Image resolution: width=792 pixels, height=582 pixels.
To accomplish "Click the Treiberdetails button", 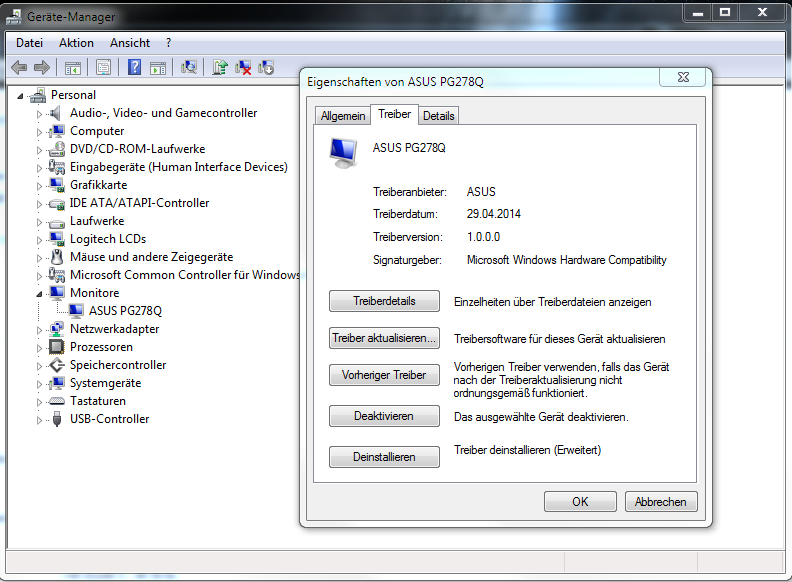I will point(384,301).
